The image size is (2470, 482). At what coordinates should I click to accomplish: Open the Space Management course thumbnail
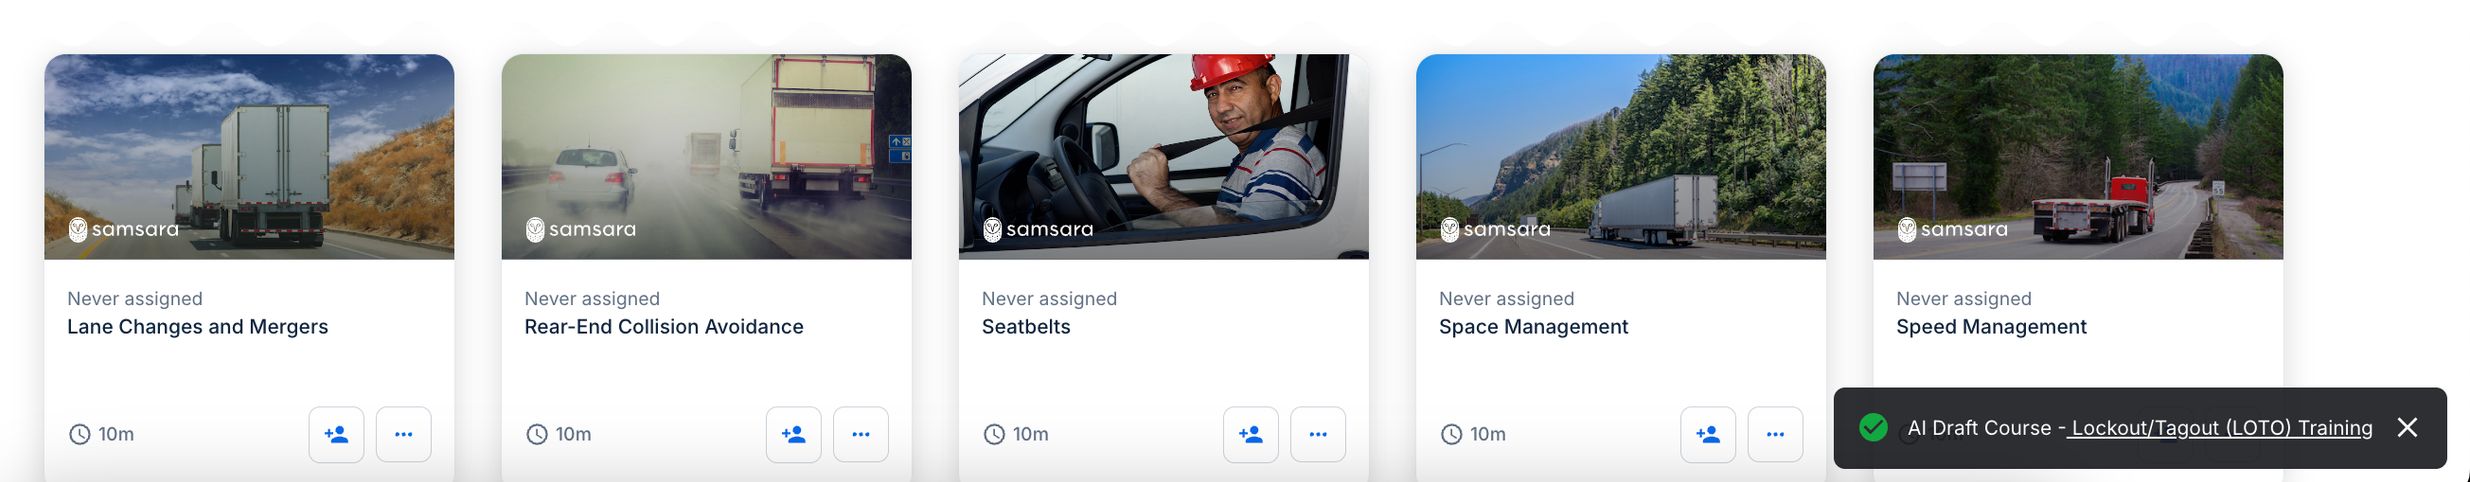point(1621,157)
